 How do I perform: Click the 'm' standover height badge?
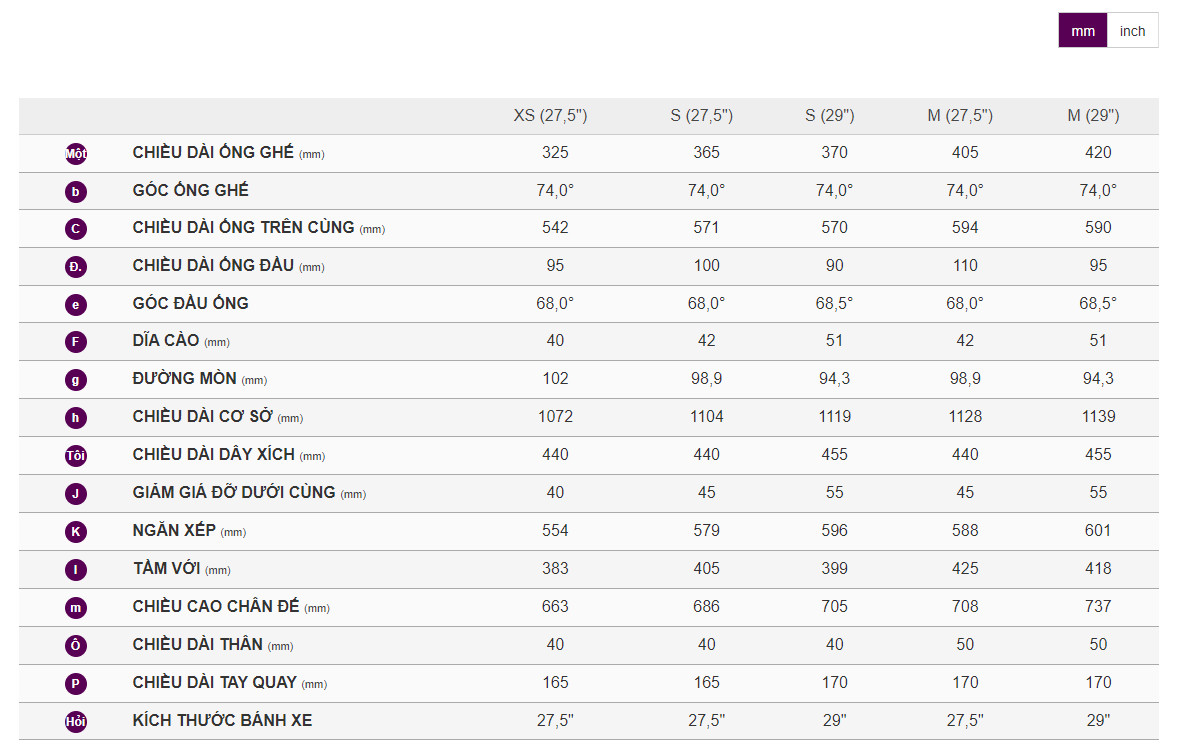click(x=76, y=608)
